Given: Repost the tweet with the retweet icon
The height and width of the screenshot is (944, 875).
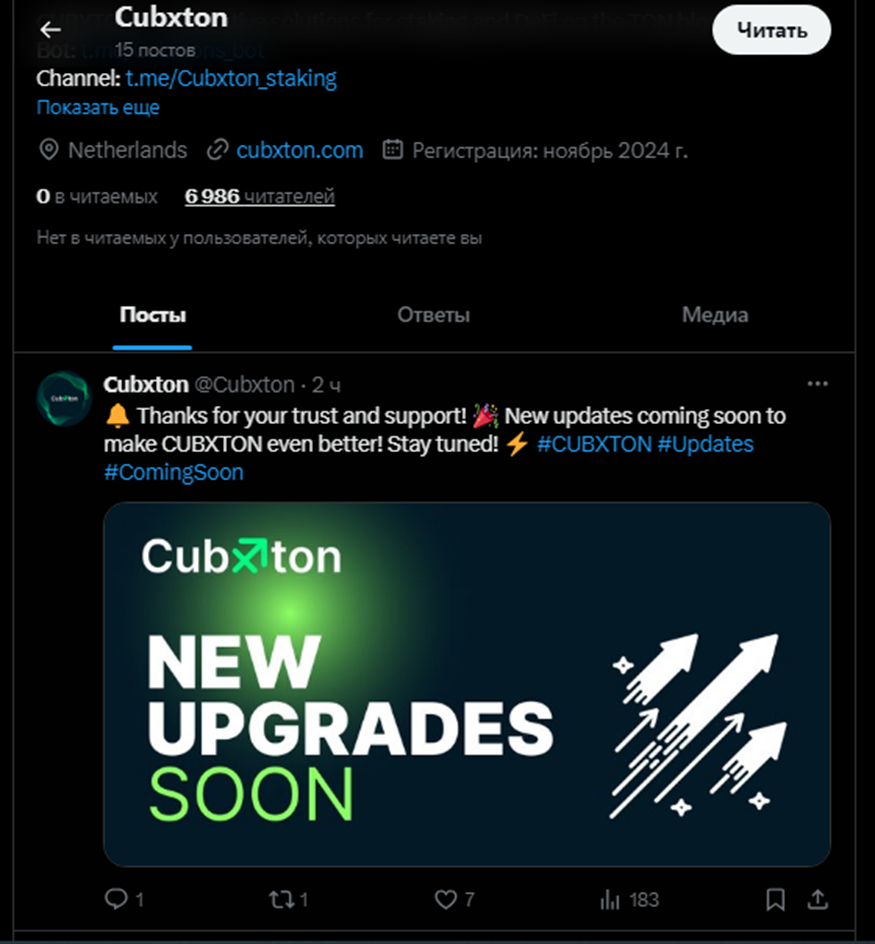Looking at the screenshot, I should [281, 899].
